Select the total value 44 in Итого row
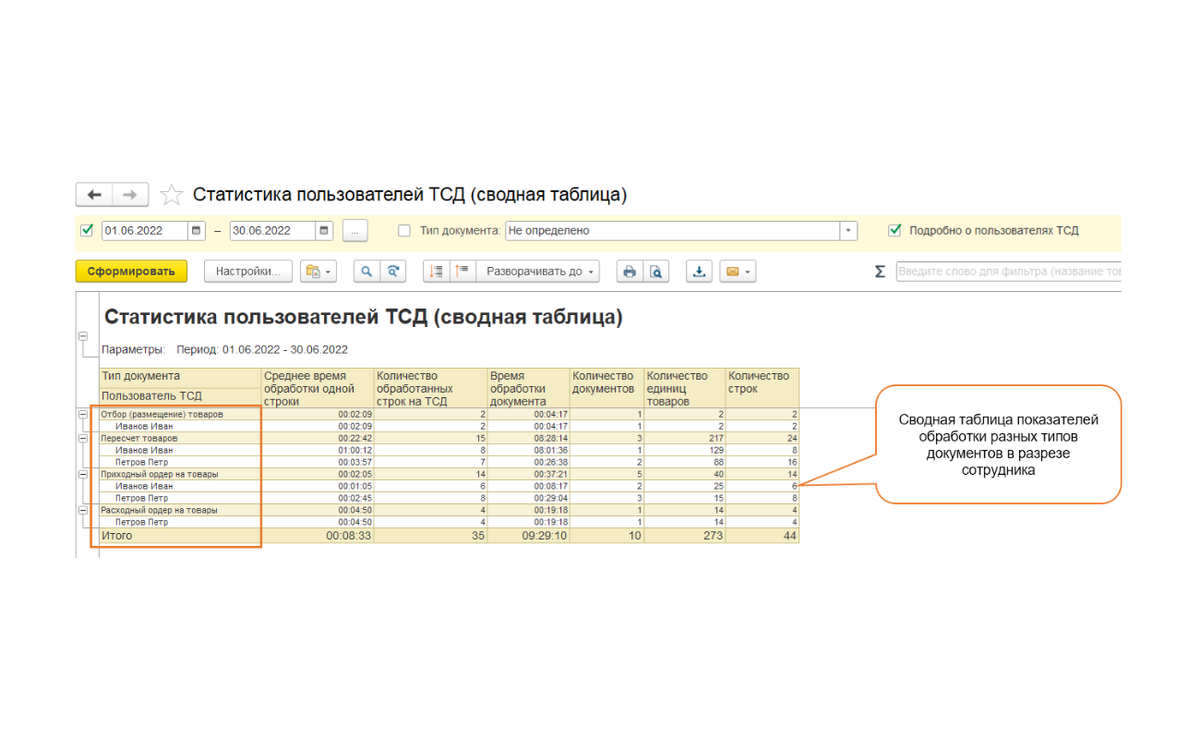This screenshot has width=1200, height=739. [790, 536]
